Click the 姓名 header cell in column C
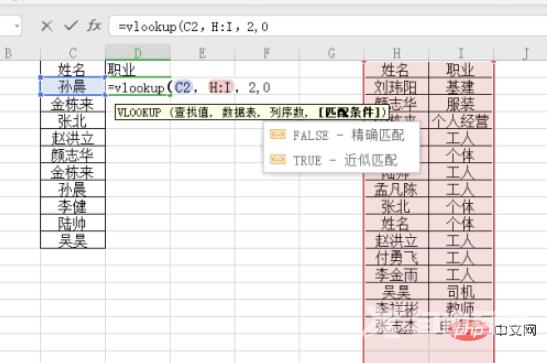 [73, 69]
